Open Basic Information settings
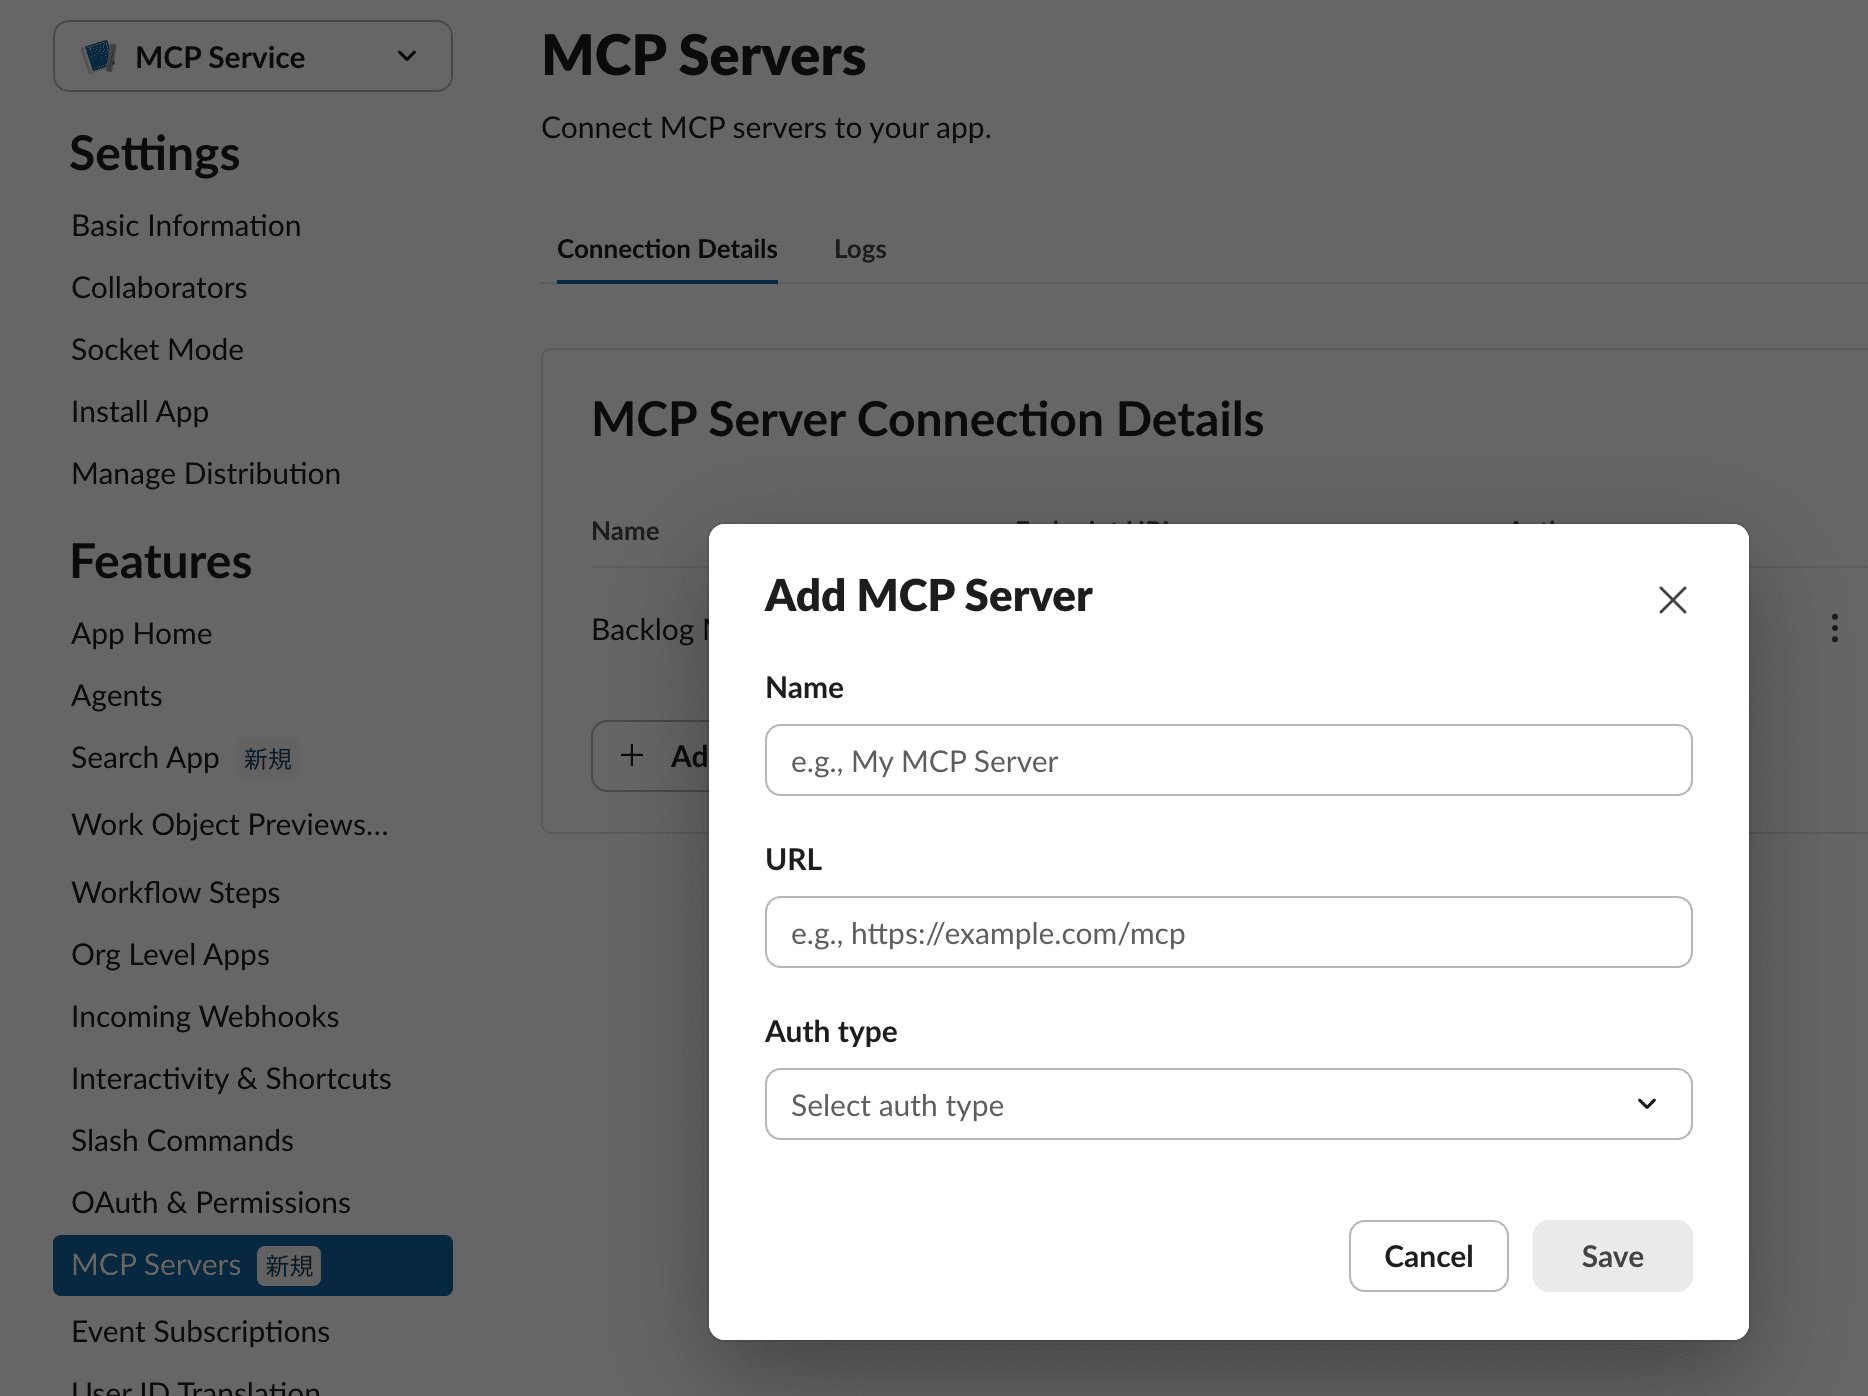Image resolution: width=1868 pixels, height=1396 pixels. [186, 226]
